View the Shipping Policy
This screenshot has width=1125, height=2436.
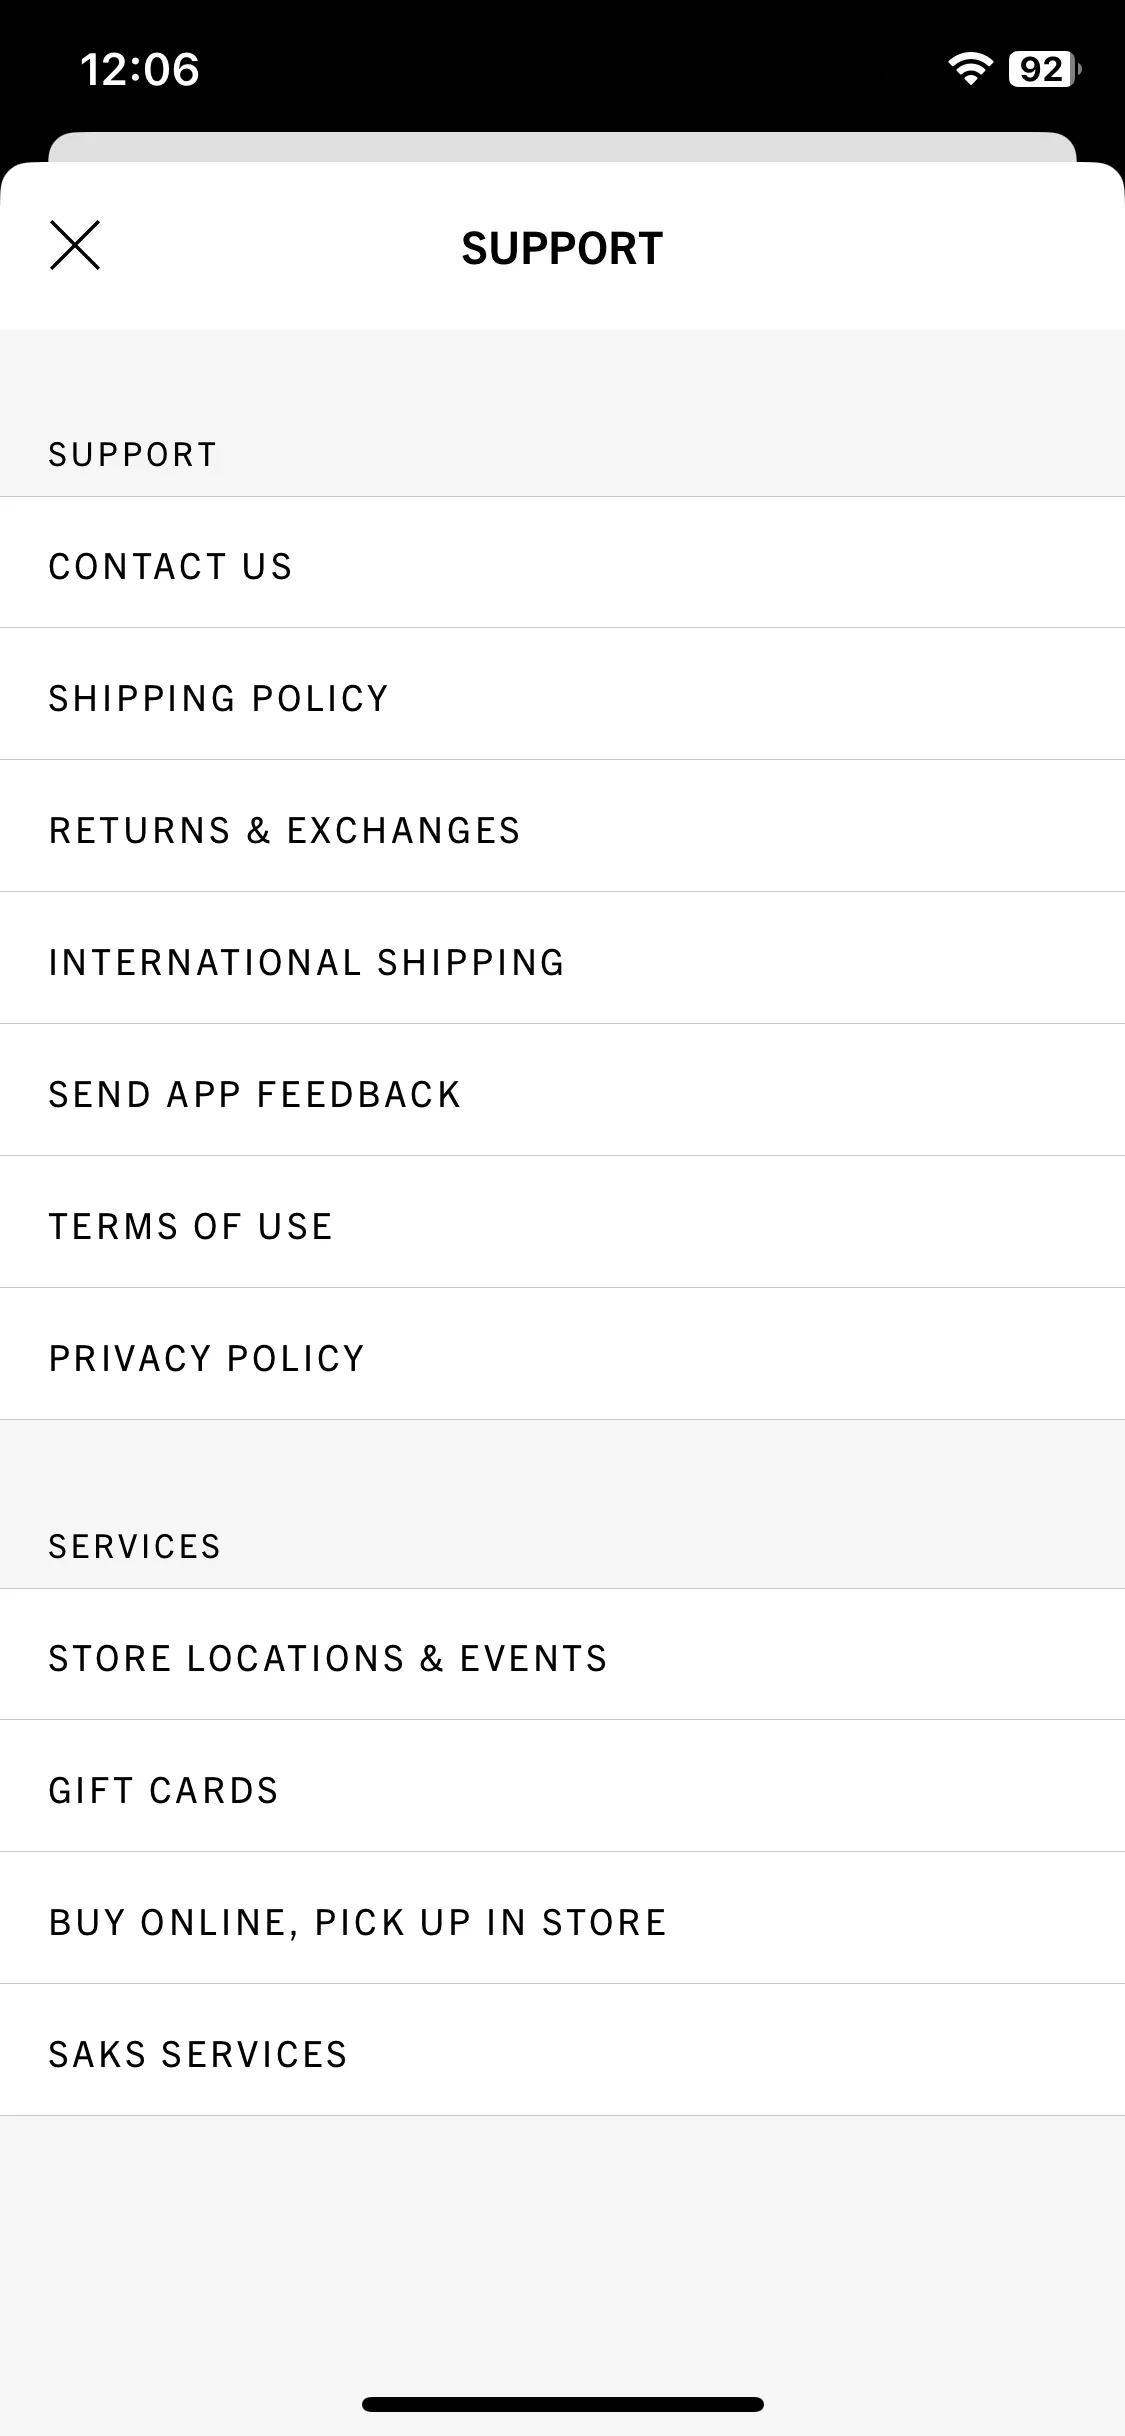[562, 695]
